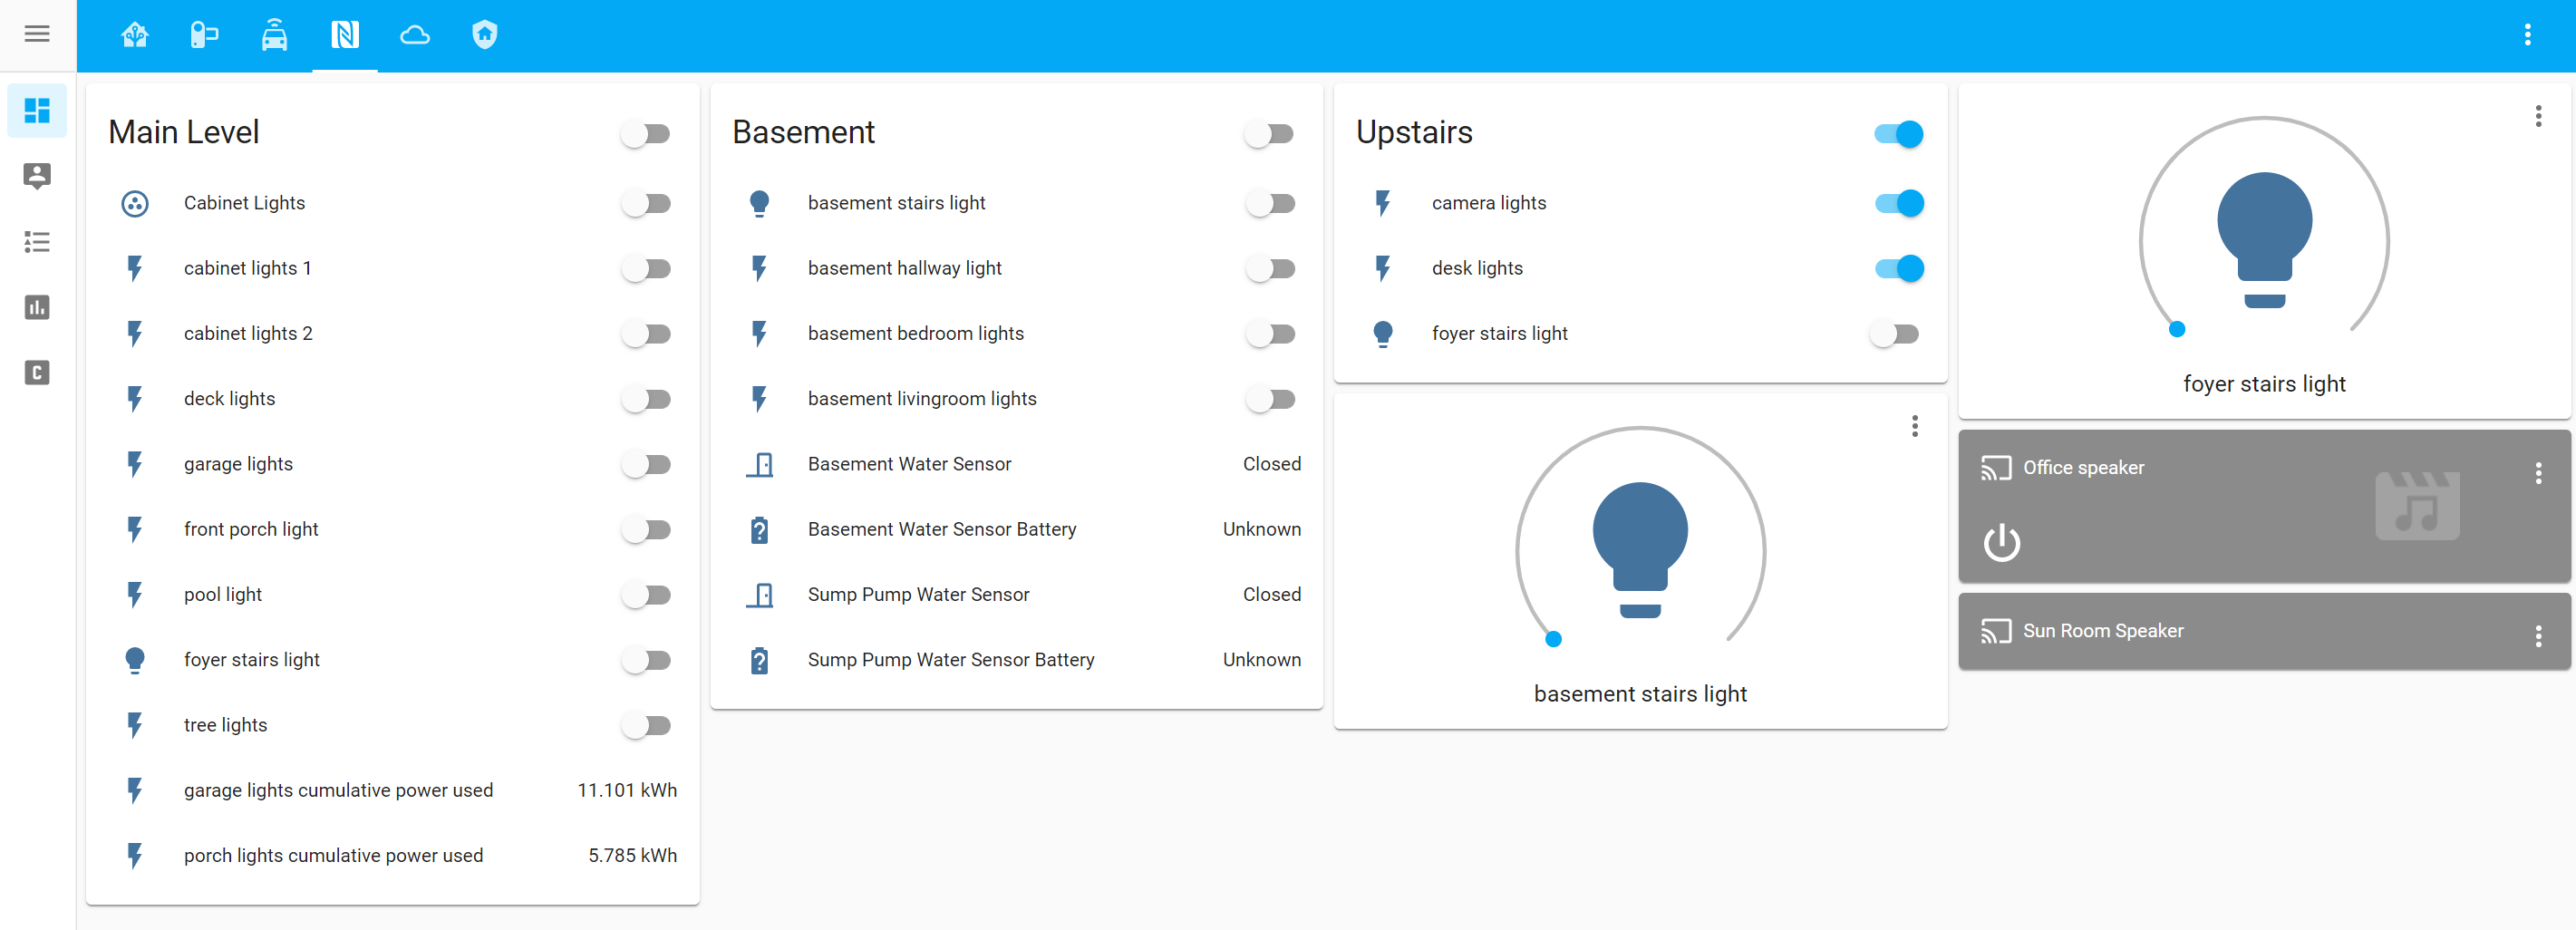
Task: Click the 5.785 kWh value
Action: [632, 855]
